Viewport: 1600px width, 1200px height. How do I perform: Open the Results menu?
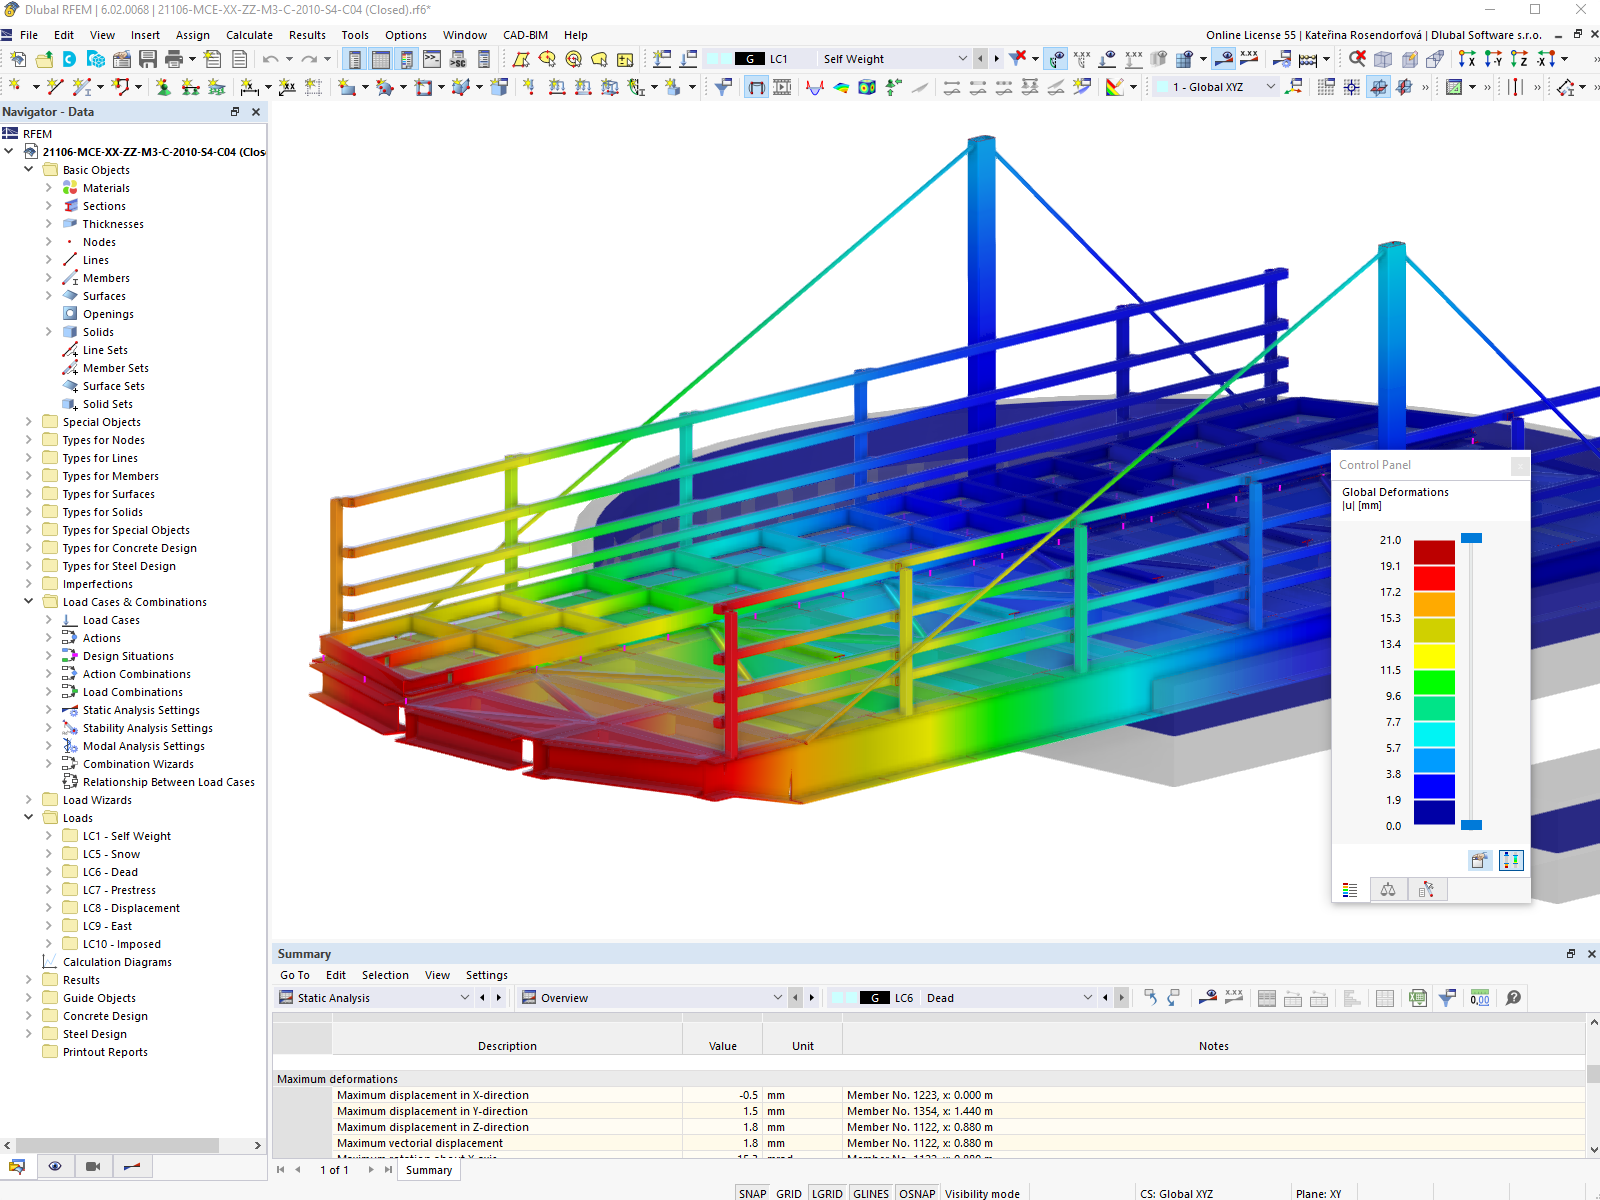pos(307,35)
